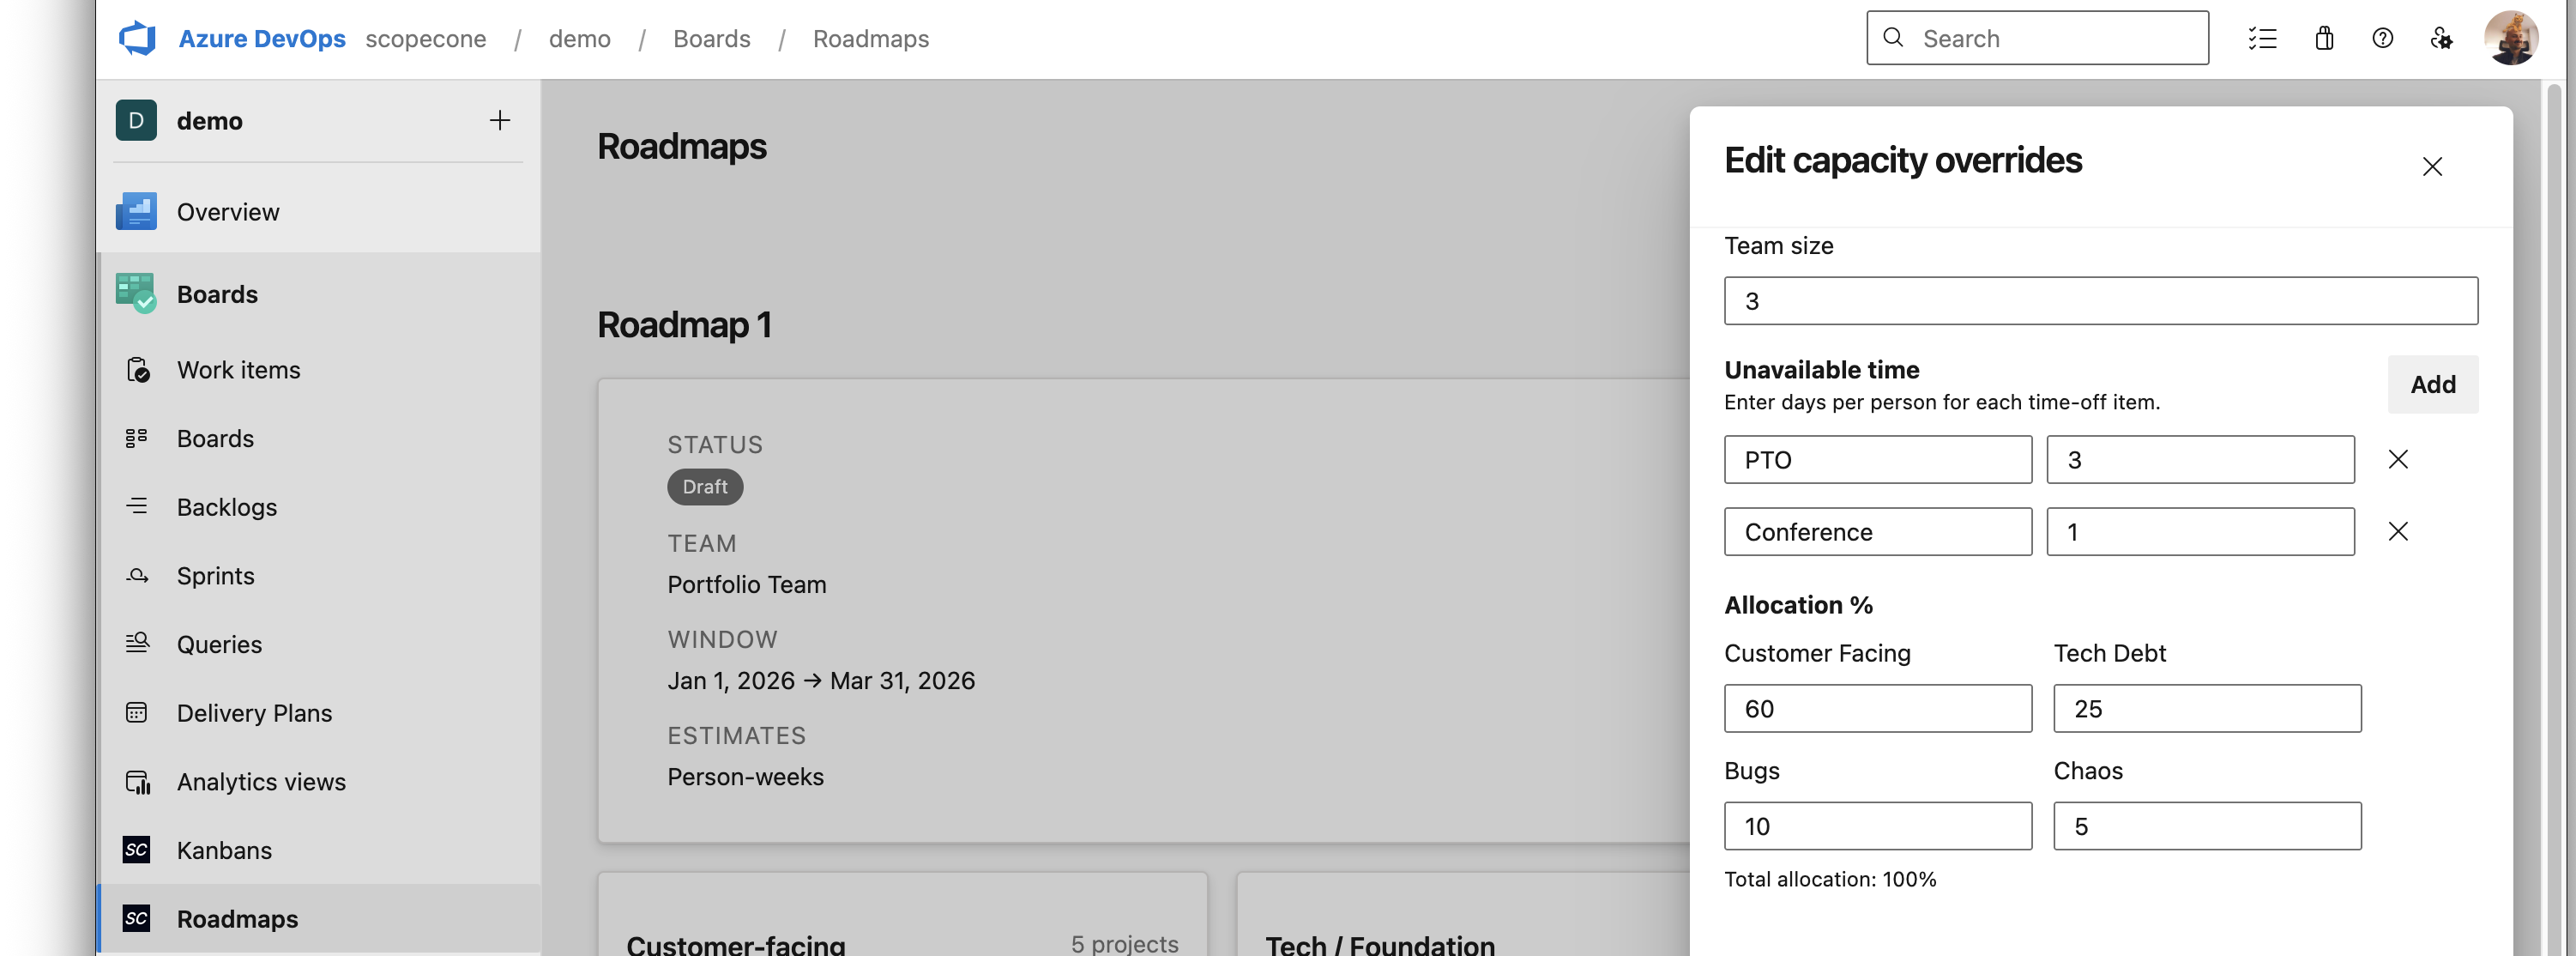Open the User settings icon
The width and height of the screenshot is (2576, 956).
(2441, 38)
